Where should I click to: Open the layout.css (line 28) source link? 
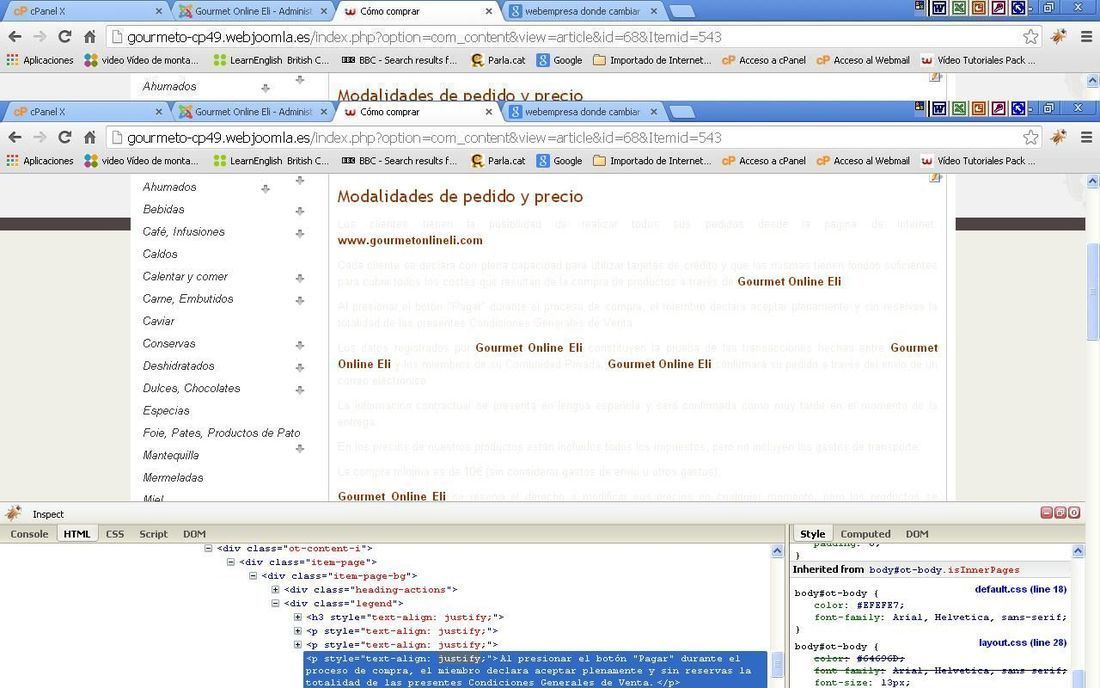1023,642
